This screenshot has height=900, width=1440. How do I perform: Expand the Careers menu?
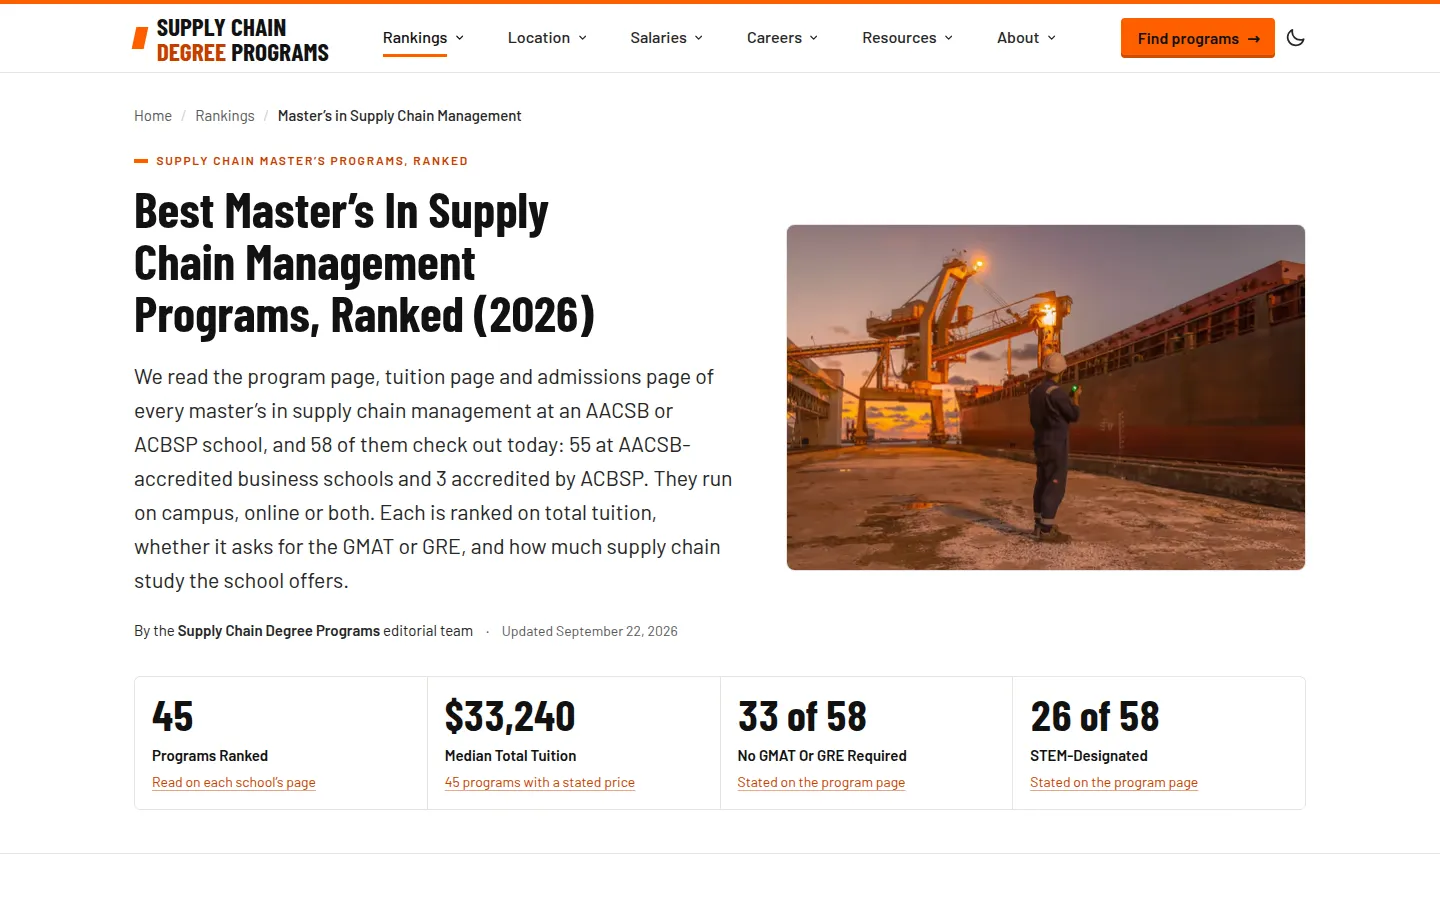pos(783,38)
